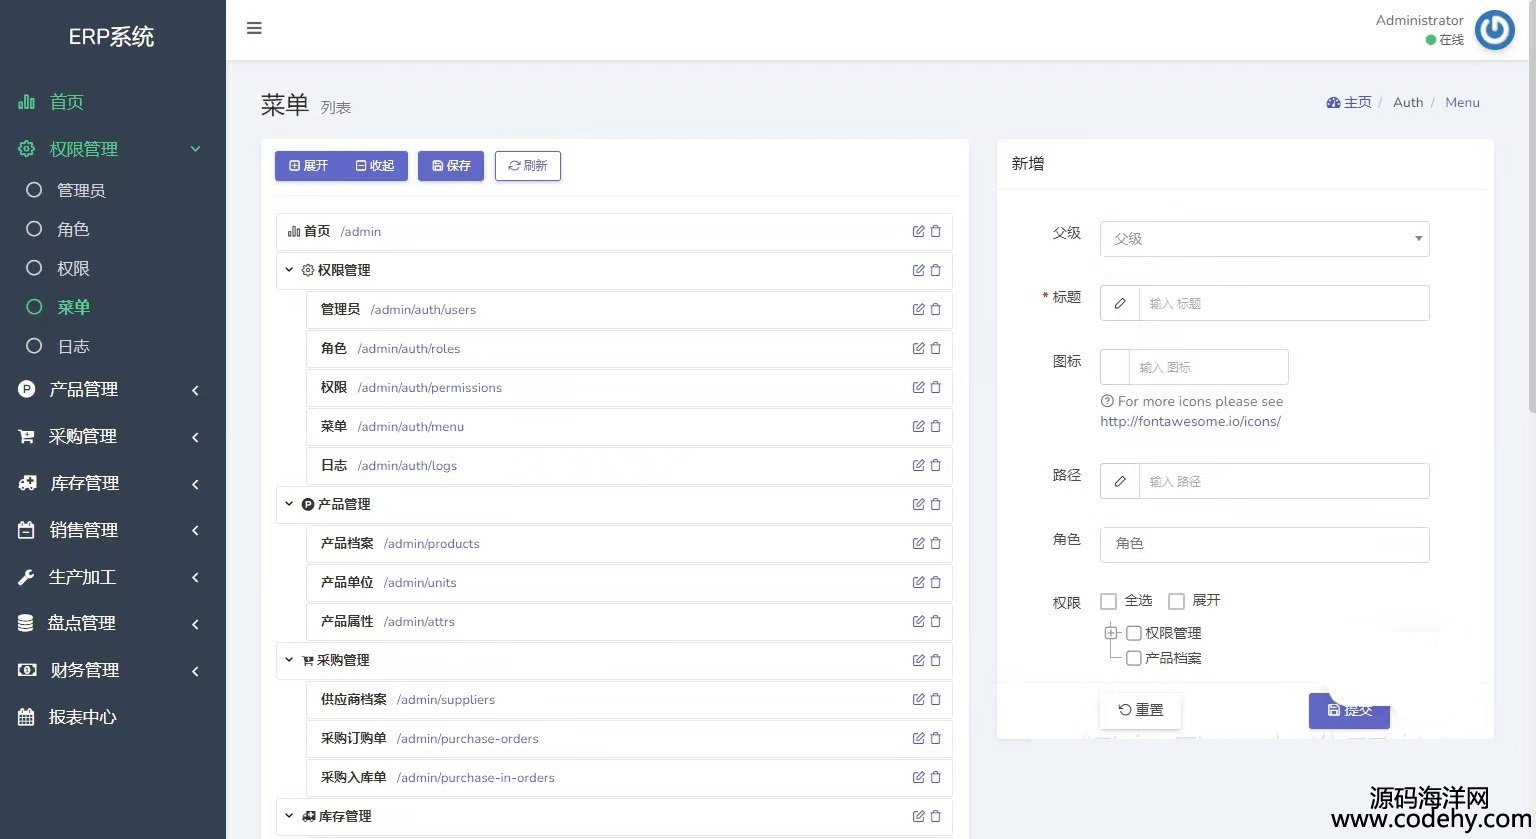Click the 保存 button
Screen dimensions: 1536x839
coord(451,166)
